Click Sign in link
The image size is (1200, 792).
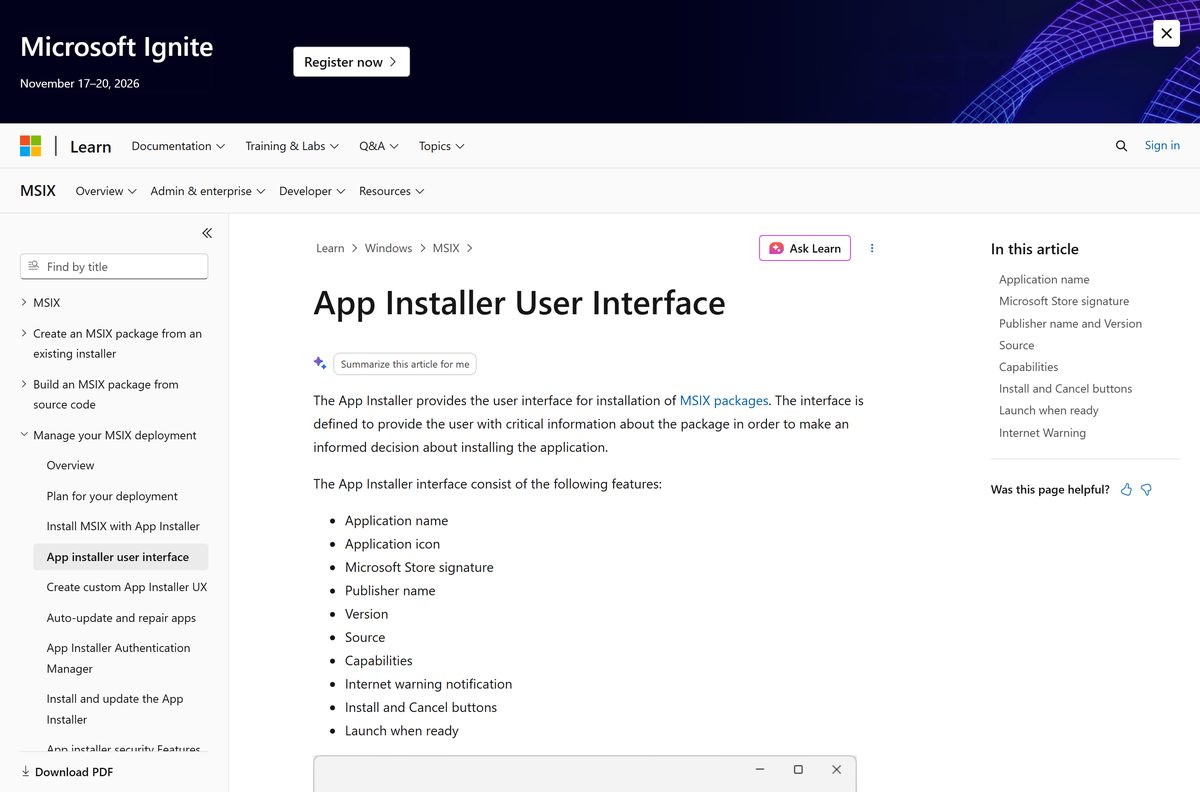pyautogui.click(x=1162, y=145)
